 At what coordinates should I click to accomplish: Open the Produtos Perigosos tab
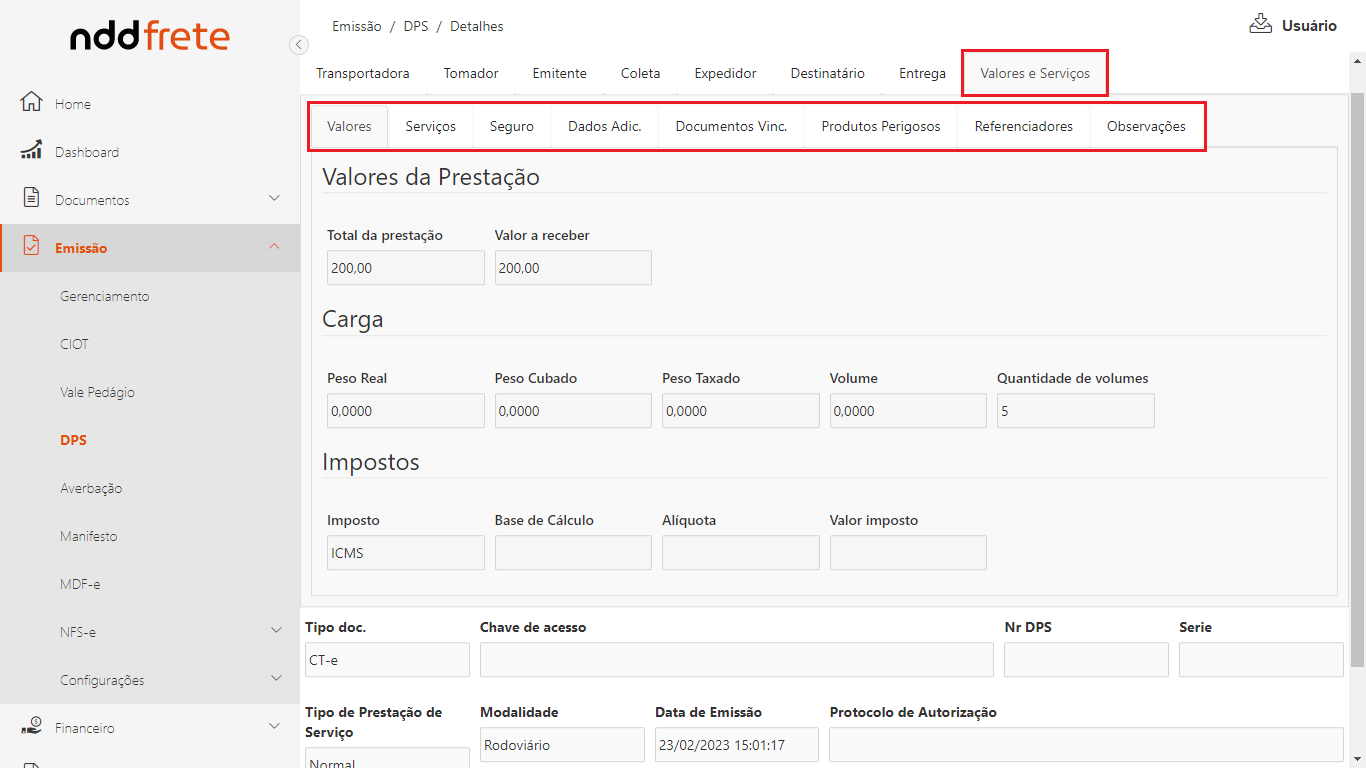(x=880, y=127)
